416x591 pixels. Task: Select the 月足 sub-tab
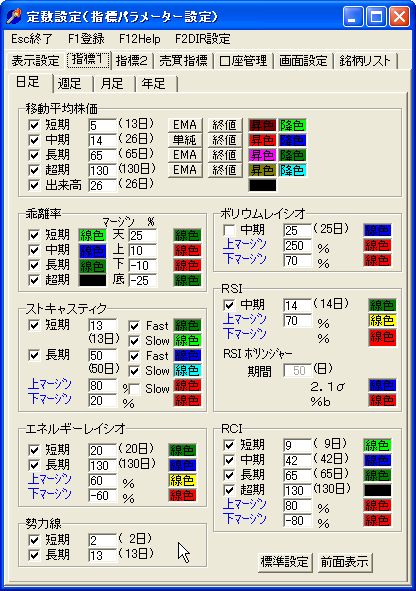[x=112, y=83]
